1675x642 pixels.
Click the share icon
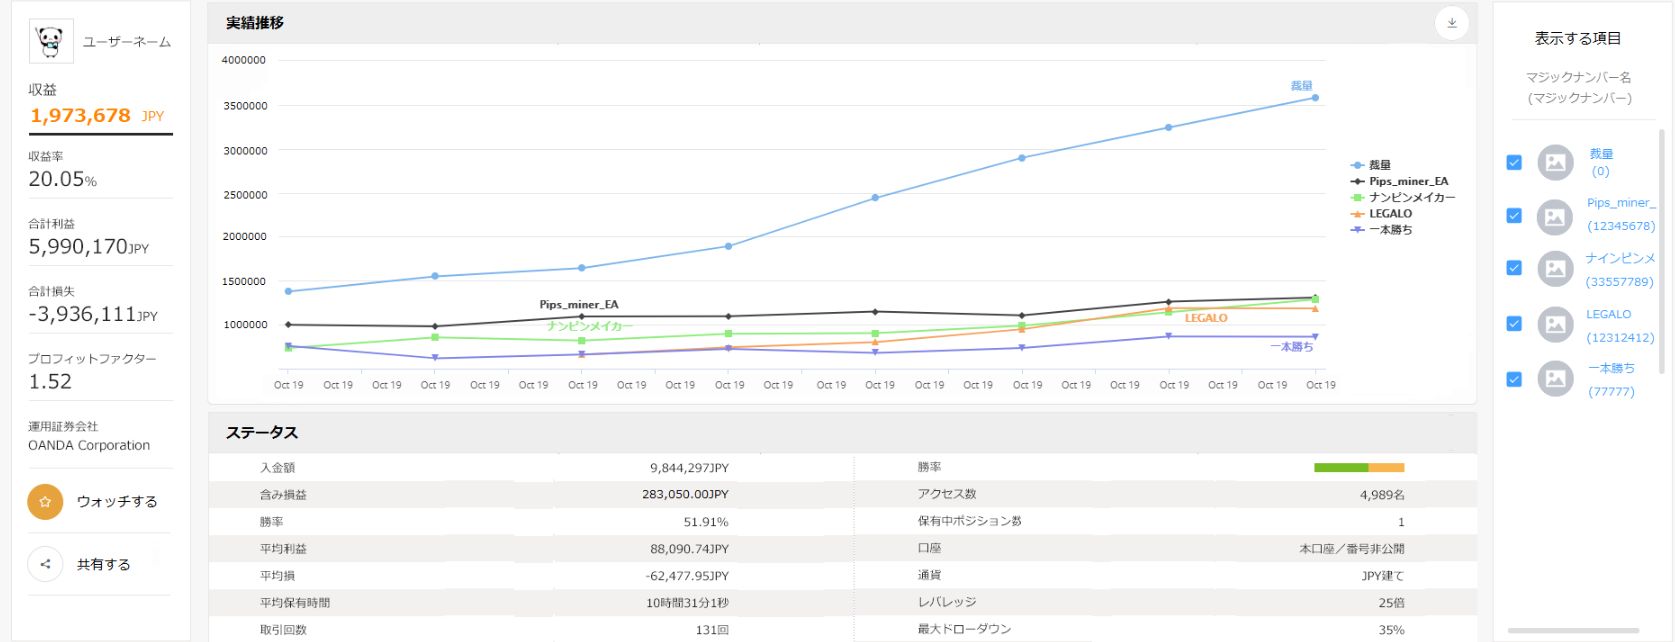pos(45,564)
